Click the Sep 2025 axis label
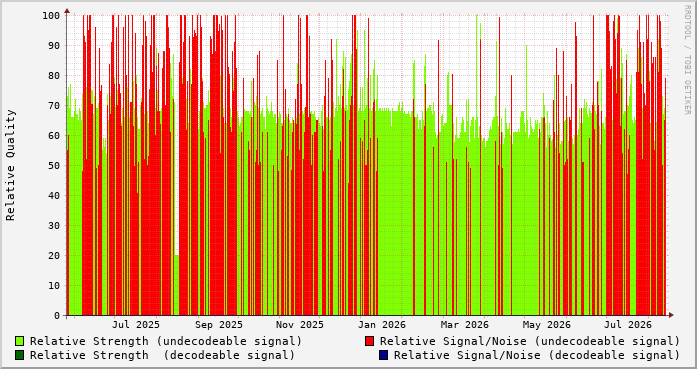 point(219,325)
